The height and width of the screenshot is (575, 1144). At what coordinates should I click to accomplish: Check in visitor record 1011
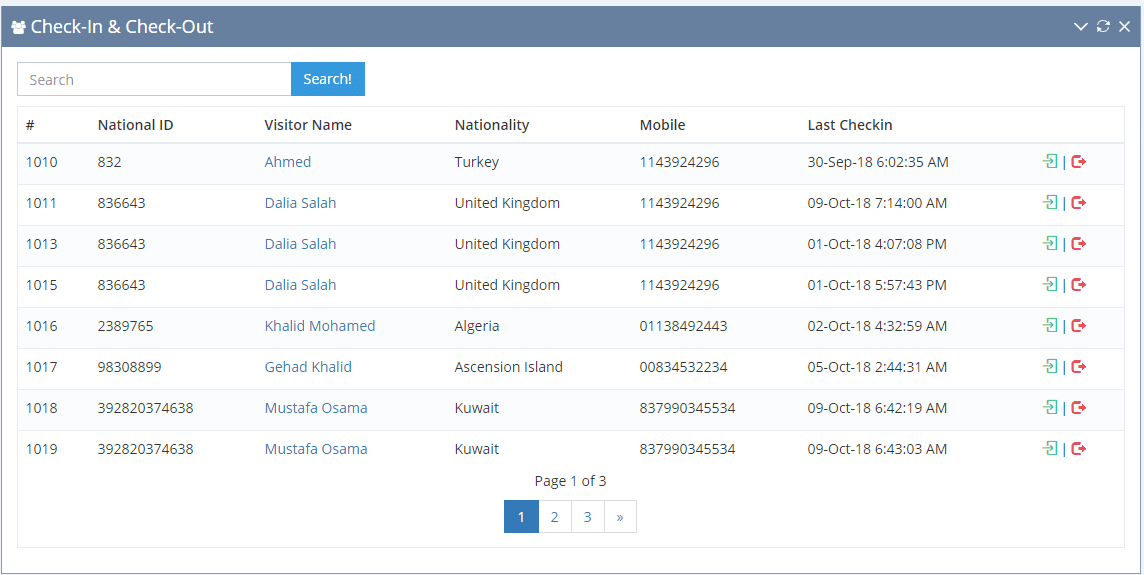point(1050,203)
